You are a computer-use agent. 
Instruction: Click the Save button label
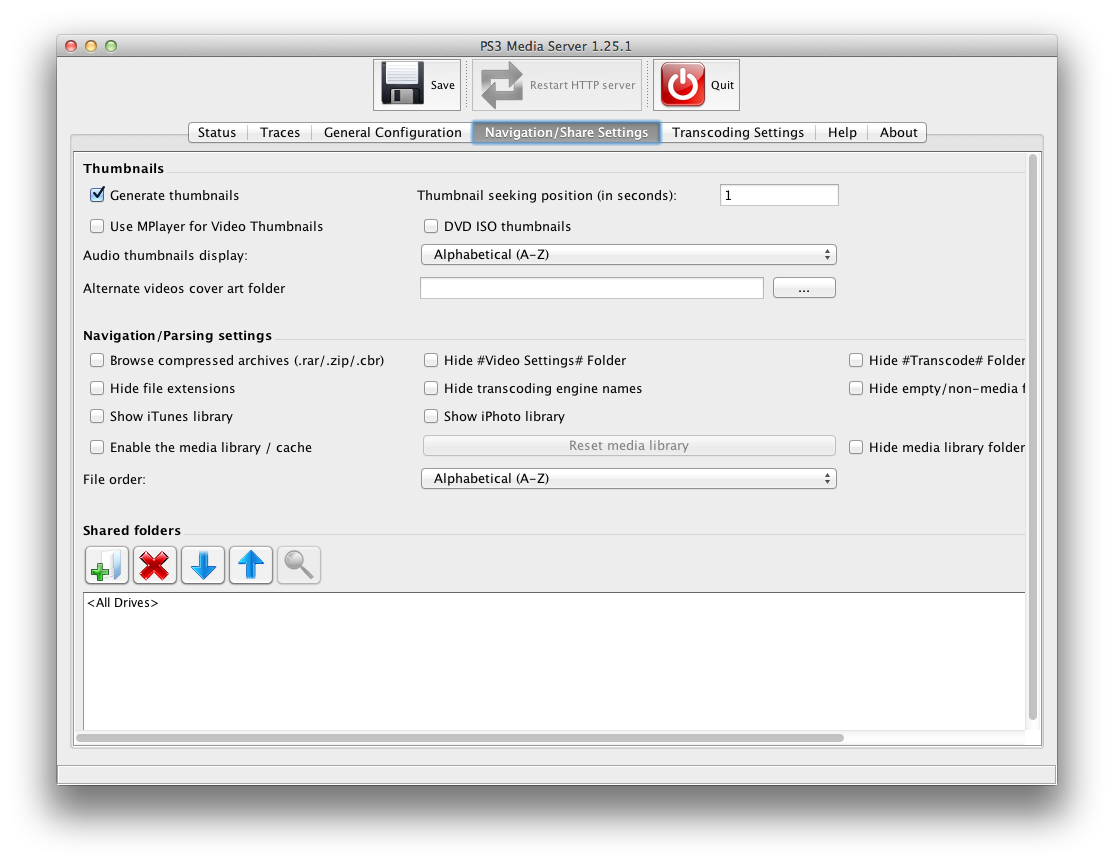pyautogui.click(x=443, y=85)
